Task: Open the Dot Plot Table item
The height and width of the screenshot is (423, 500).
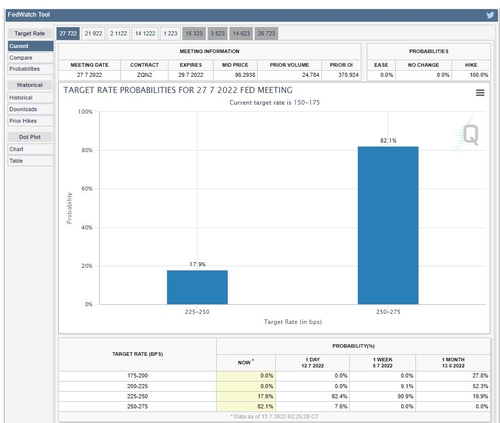Action: (30, 161)
